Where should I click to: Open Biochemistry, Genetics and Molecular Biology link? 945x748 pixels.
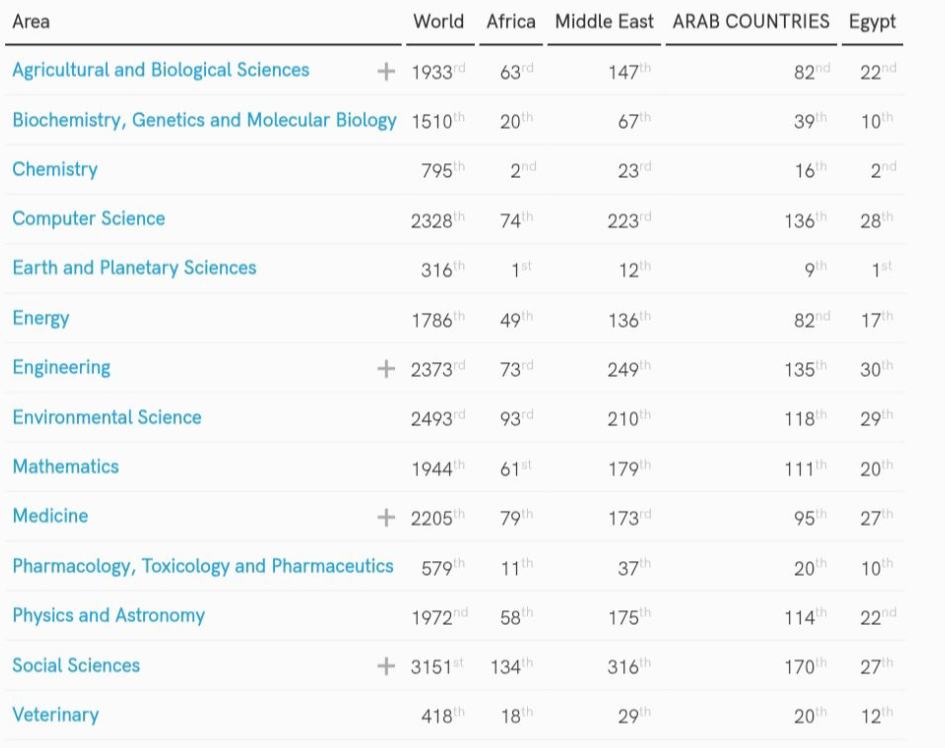click(x=204, y=120)
